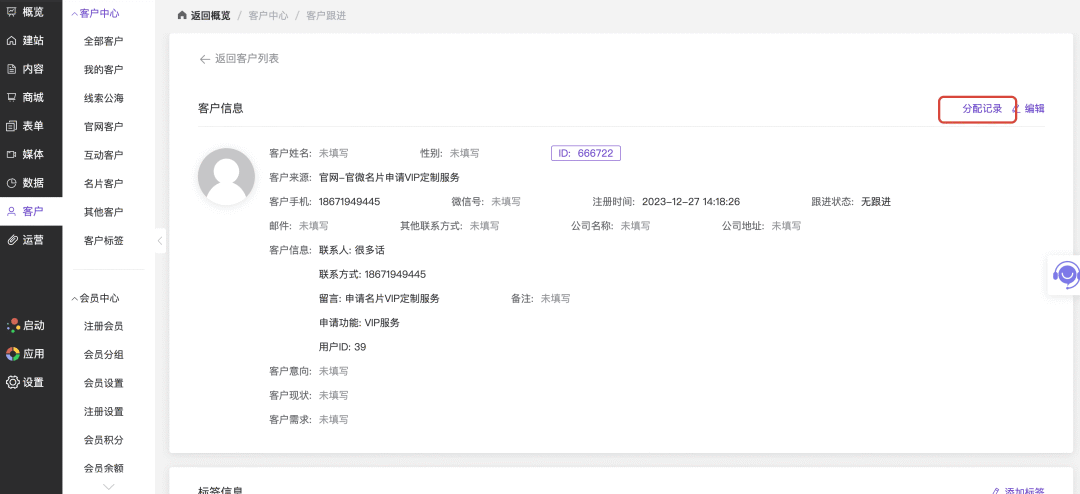Click the customer avatar placeholder
Image resolution: width=1080 pixels, height=494 pixels.
(226, 176)
